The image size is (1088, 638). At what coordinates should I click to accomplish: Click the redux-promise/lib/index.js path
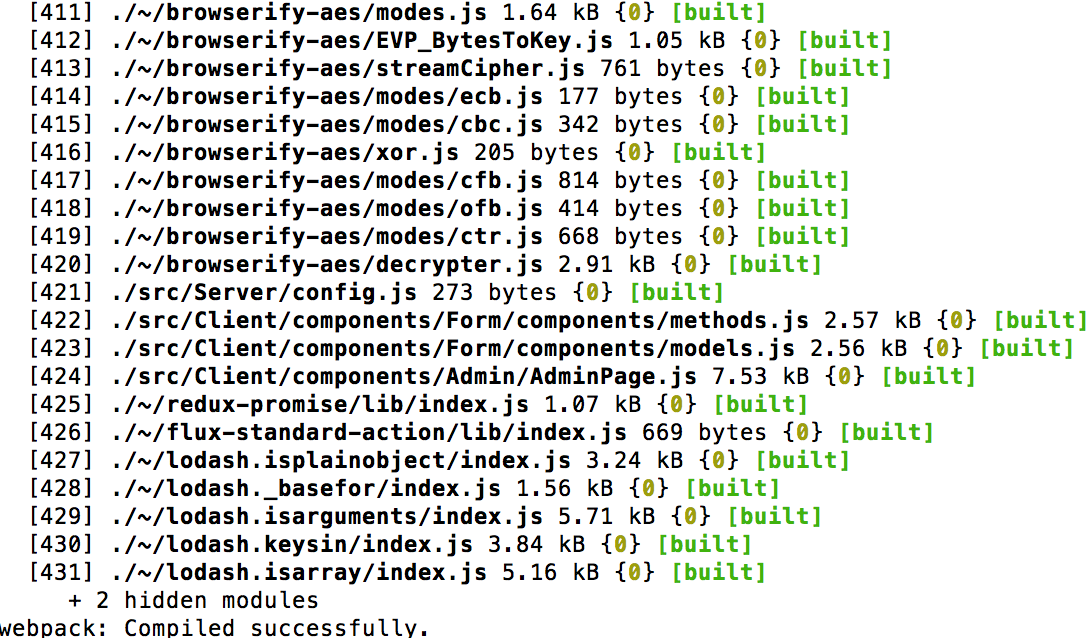point(319,404)
